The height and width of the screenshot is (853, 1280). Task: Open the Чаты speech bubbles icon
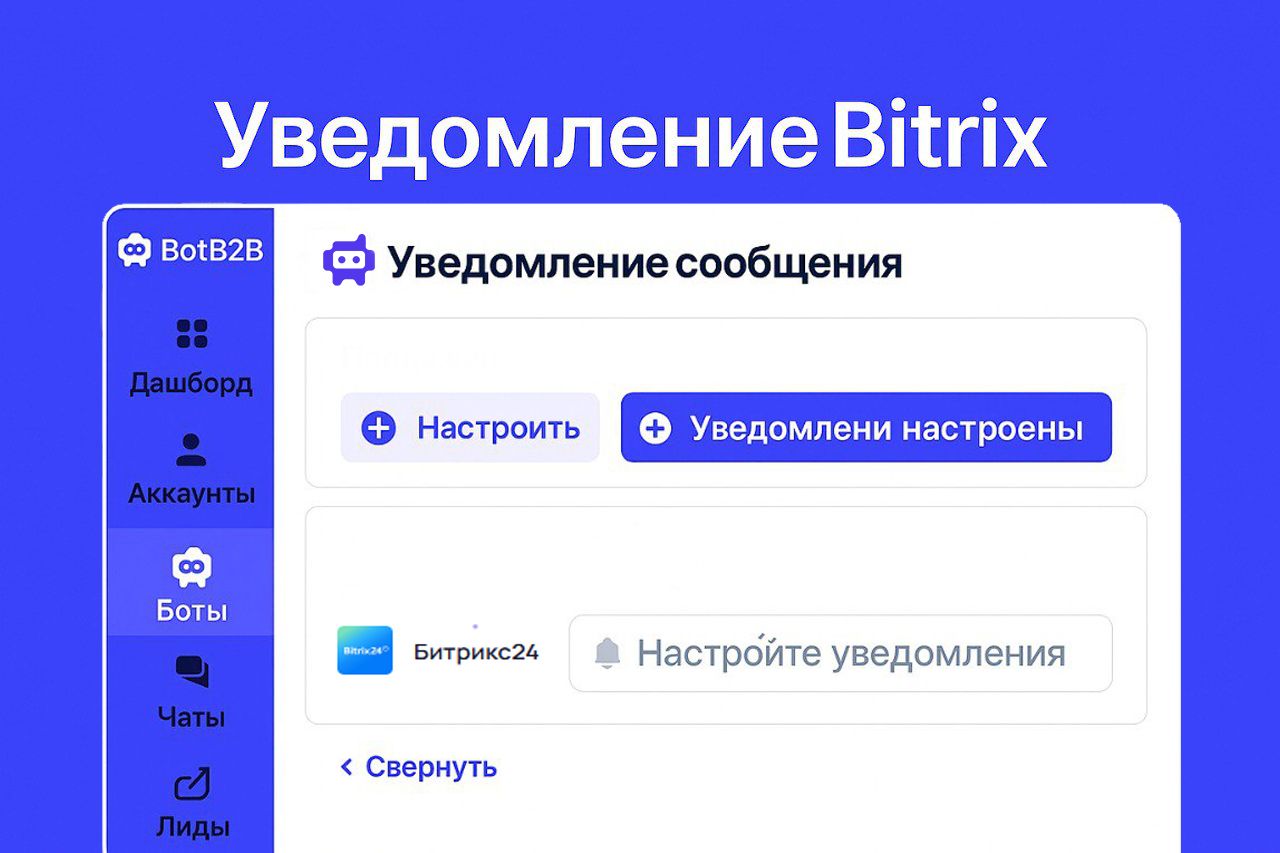[x=191, y=672]
